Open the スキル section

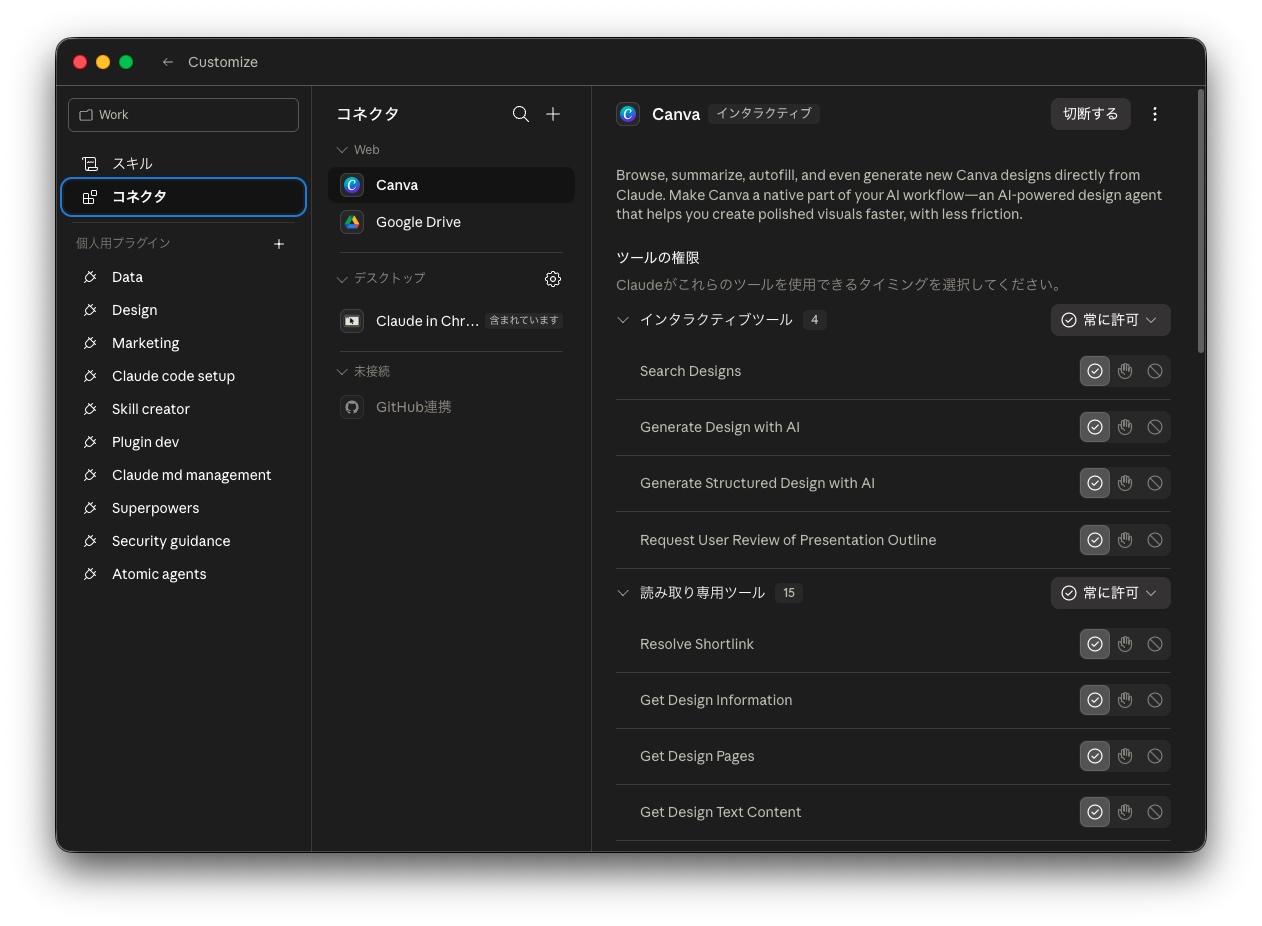pos(184,164)
